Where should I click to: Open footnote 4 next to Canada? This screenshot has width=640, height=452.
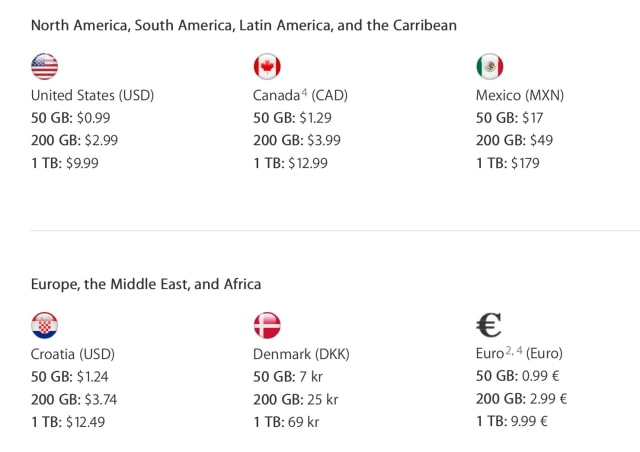point(306,93)
